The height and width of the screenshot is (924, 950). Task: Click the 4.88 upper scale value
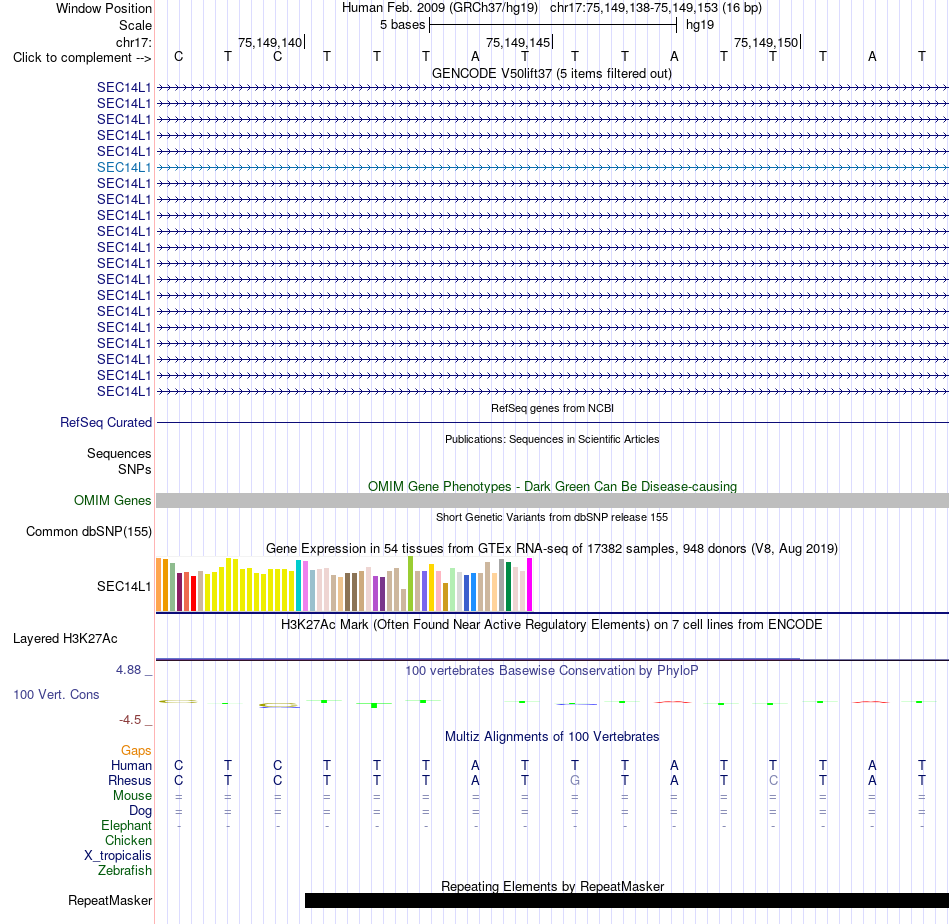(x=128, y=670)
